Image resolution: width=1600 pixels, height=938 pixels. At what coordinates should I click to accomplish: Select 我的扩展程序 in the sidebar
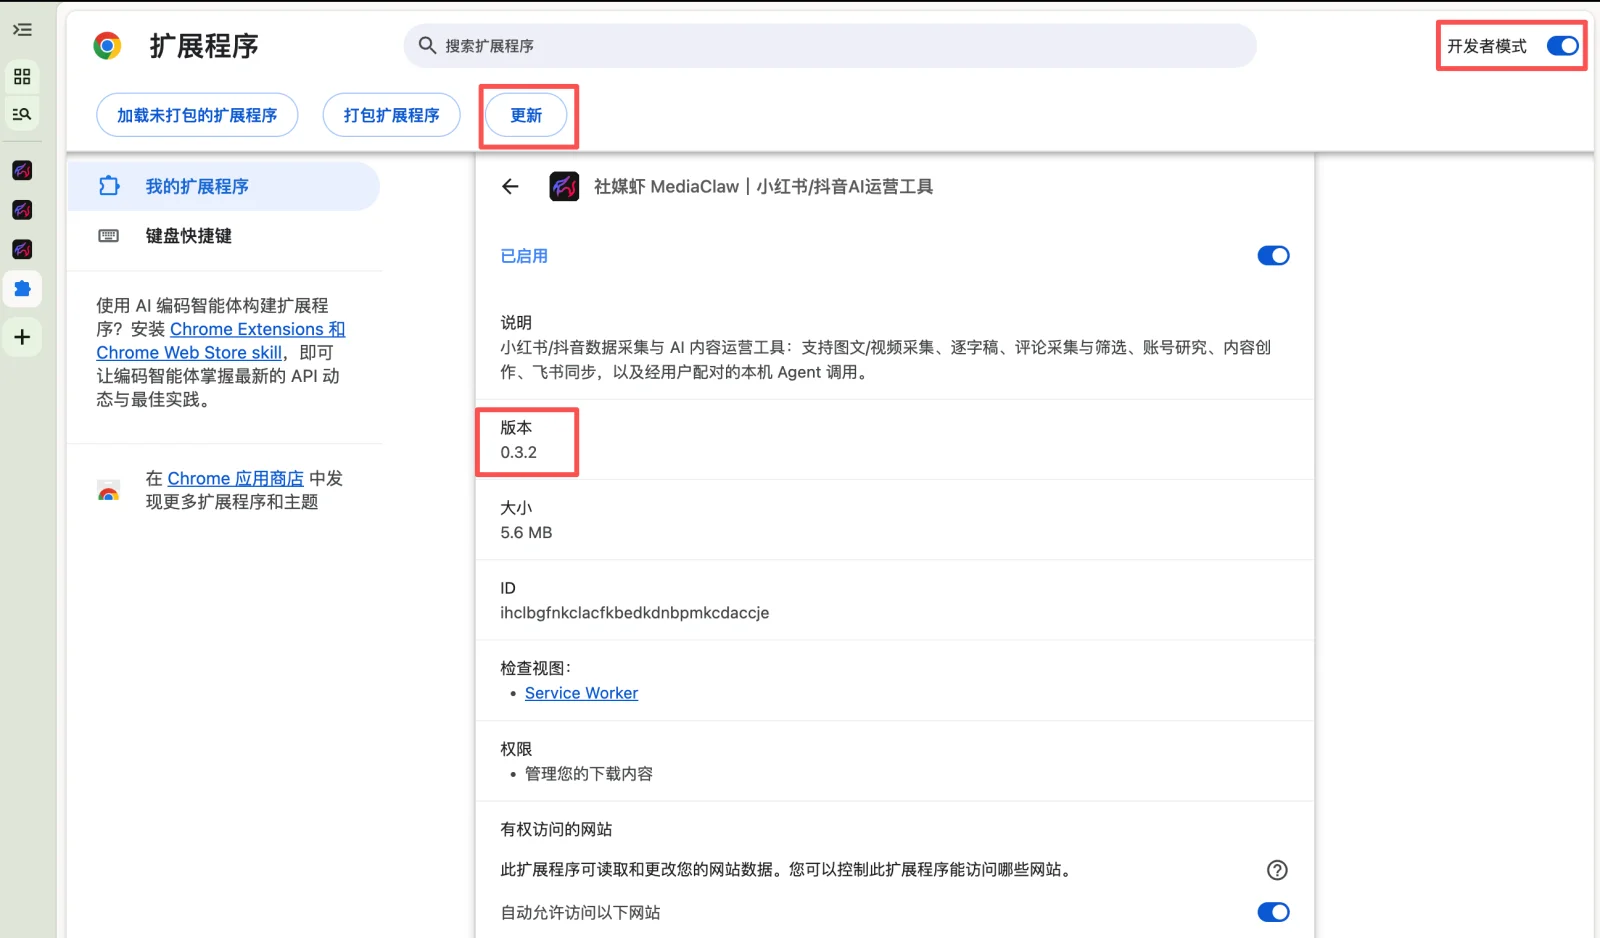224,186
